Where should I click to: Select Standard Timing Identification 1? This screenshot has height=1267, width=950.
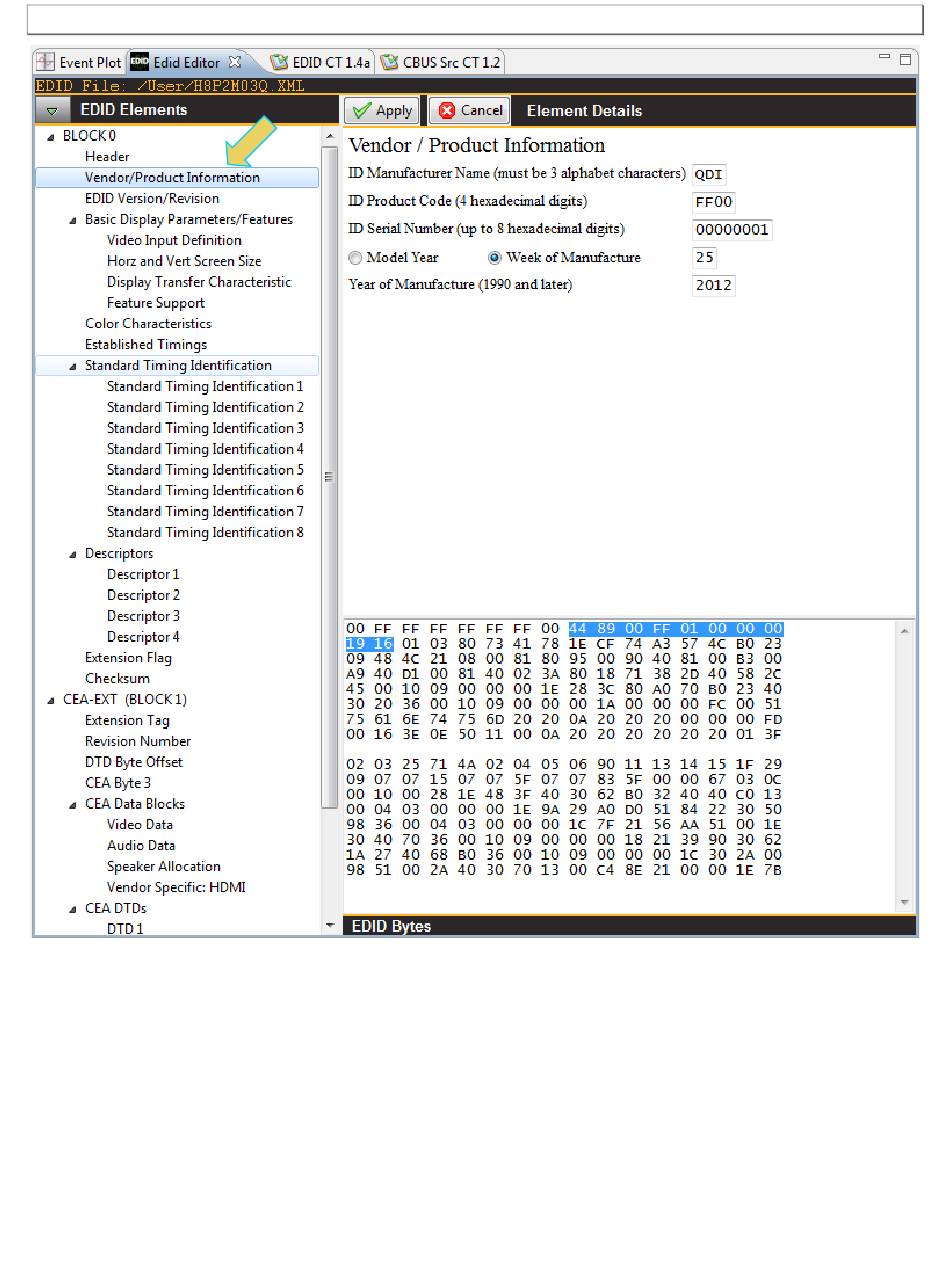pyautogui.click(x=205, y=386)
